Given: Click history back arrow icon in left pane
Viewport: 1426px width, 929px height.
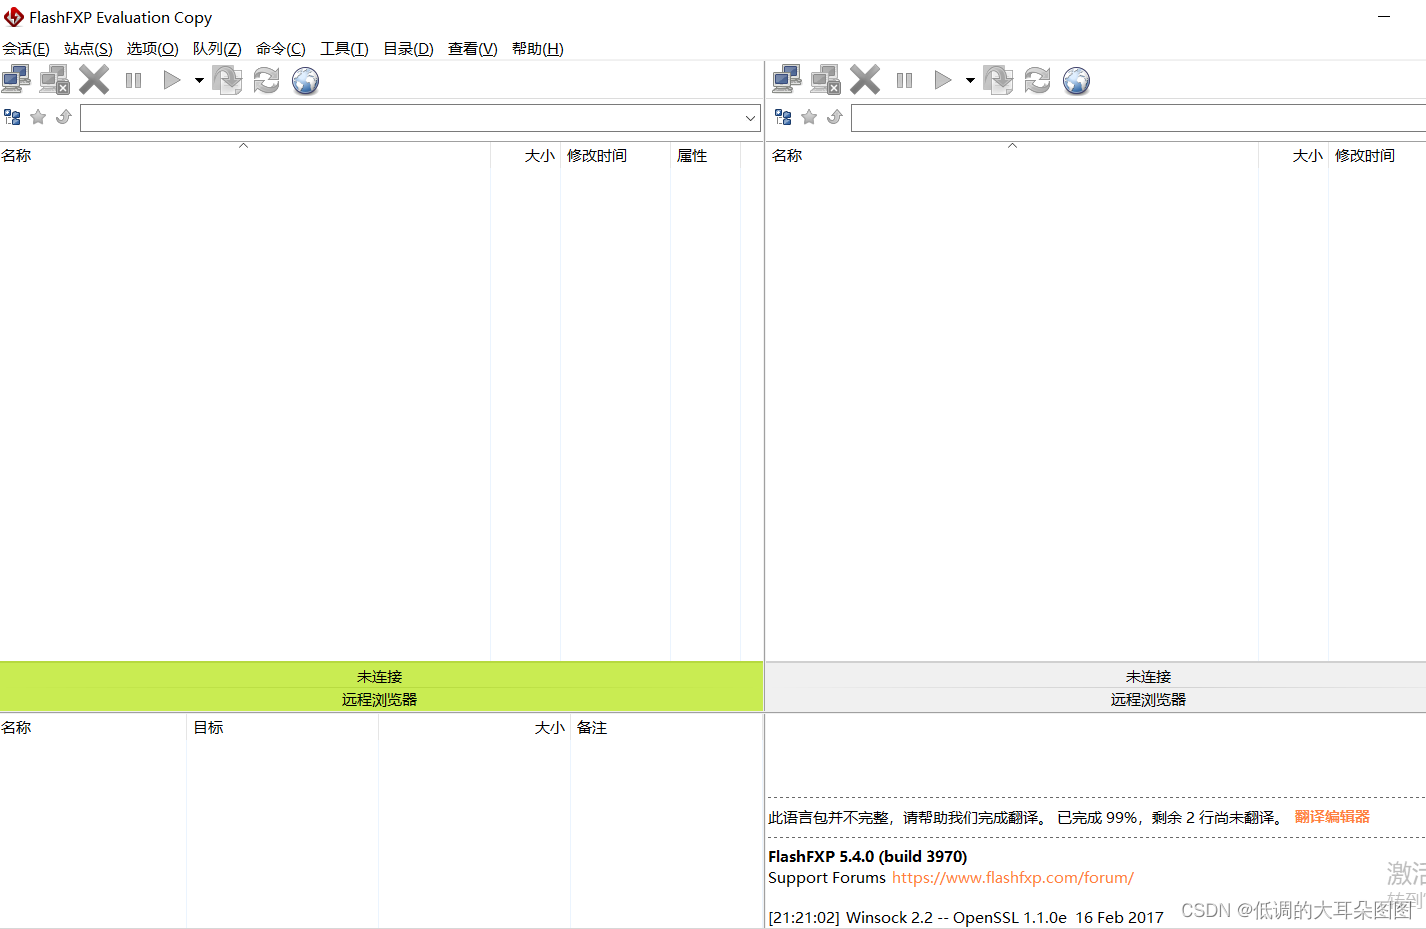Looking at the screenshot, I should [x=64, y=117].
